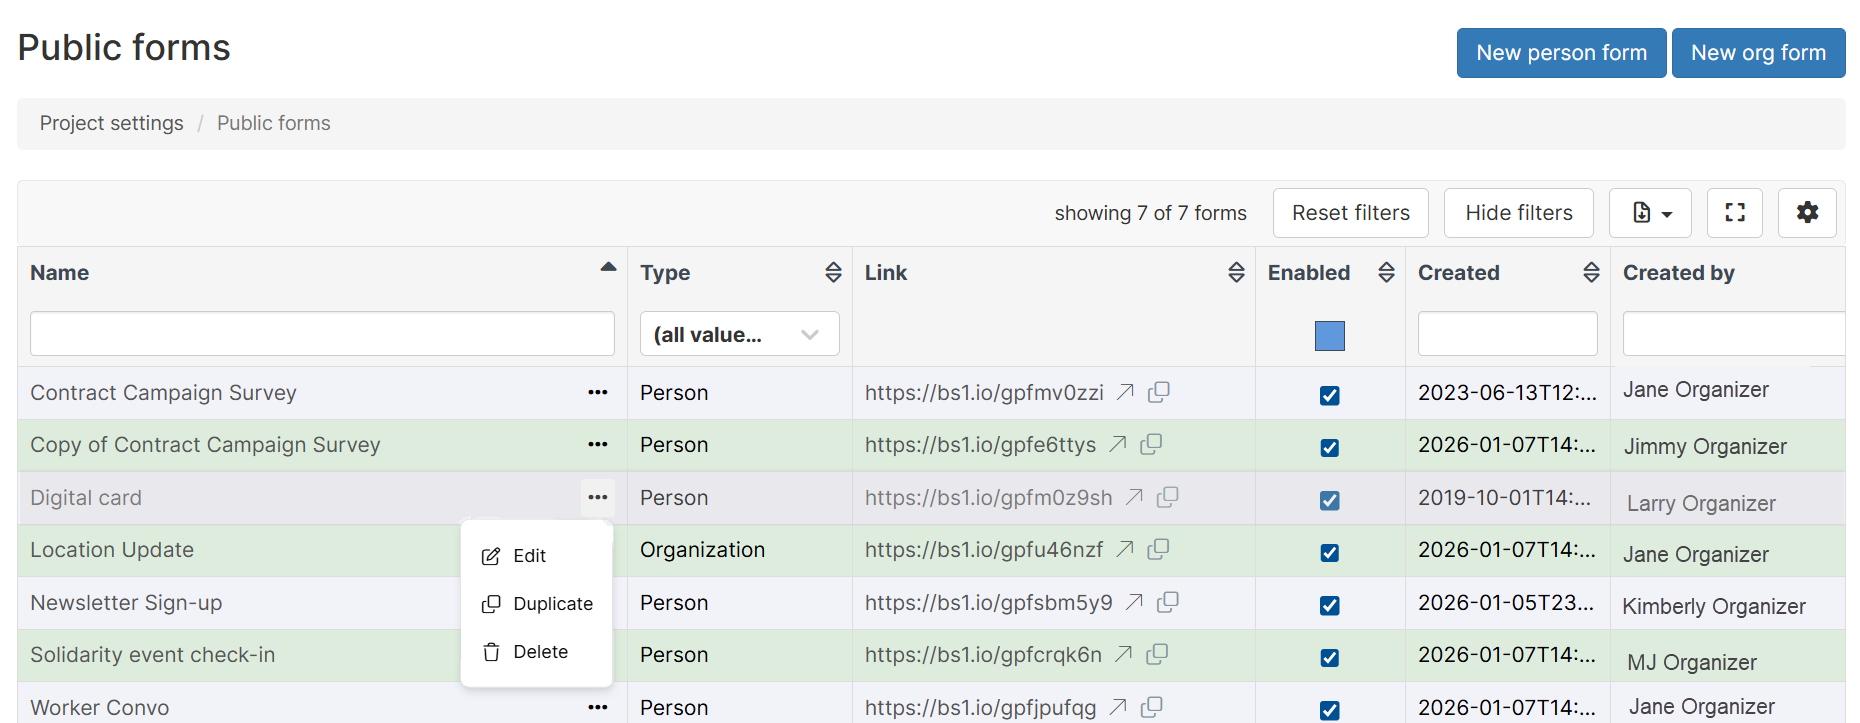Open row menu for Worker Convo
This screenshot has width=1860, height=723.
(x=598, y=707)
